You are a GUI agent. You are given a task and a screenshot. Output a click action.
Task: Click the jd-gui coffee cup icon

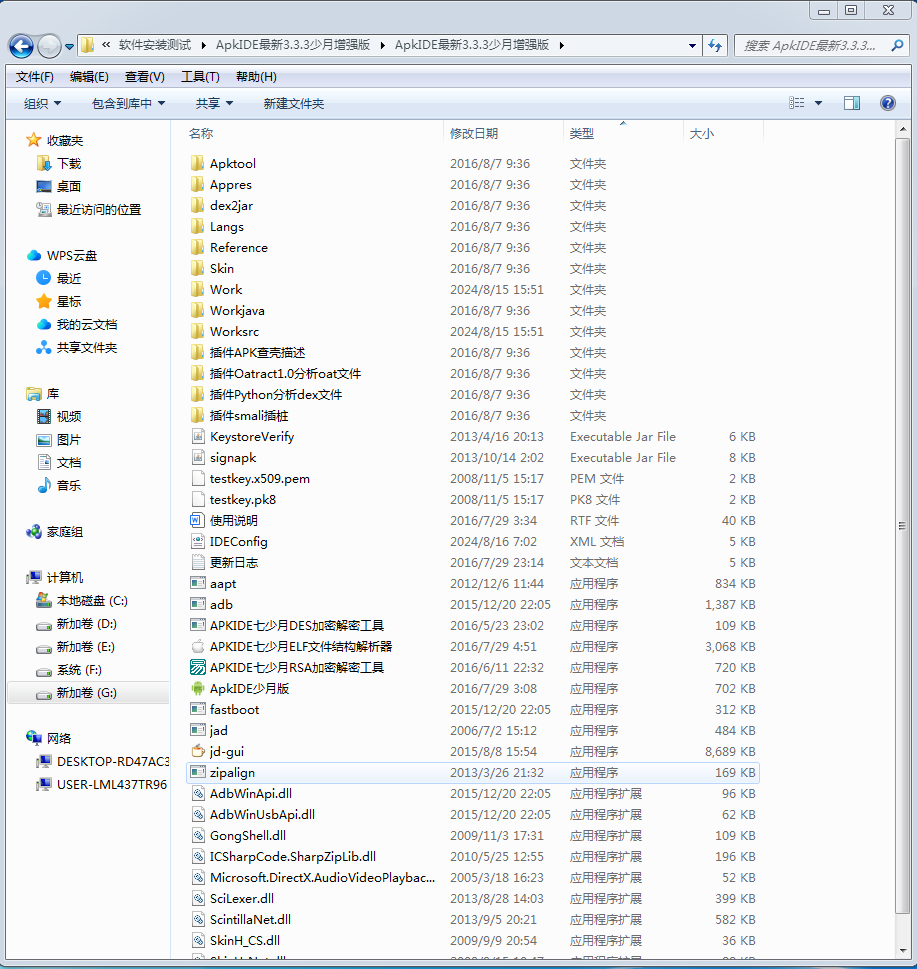197,751
